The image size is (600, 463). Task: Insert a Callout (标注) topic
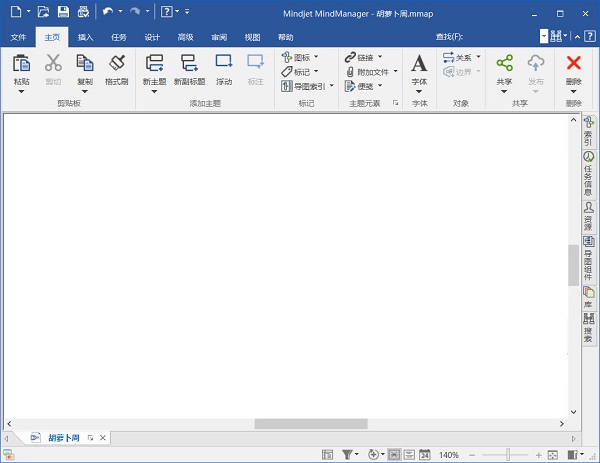[x=255, y=62]
